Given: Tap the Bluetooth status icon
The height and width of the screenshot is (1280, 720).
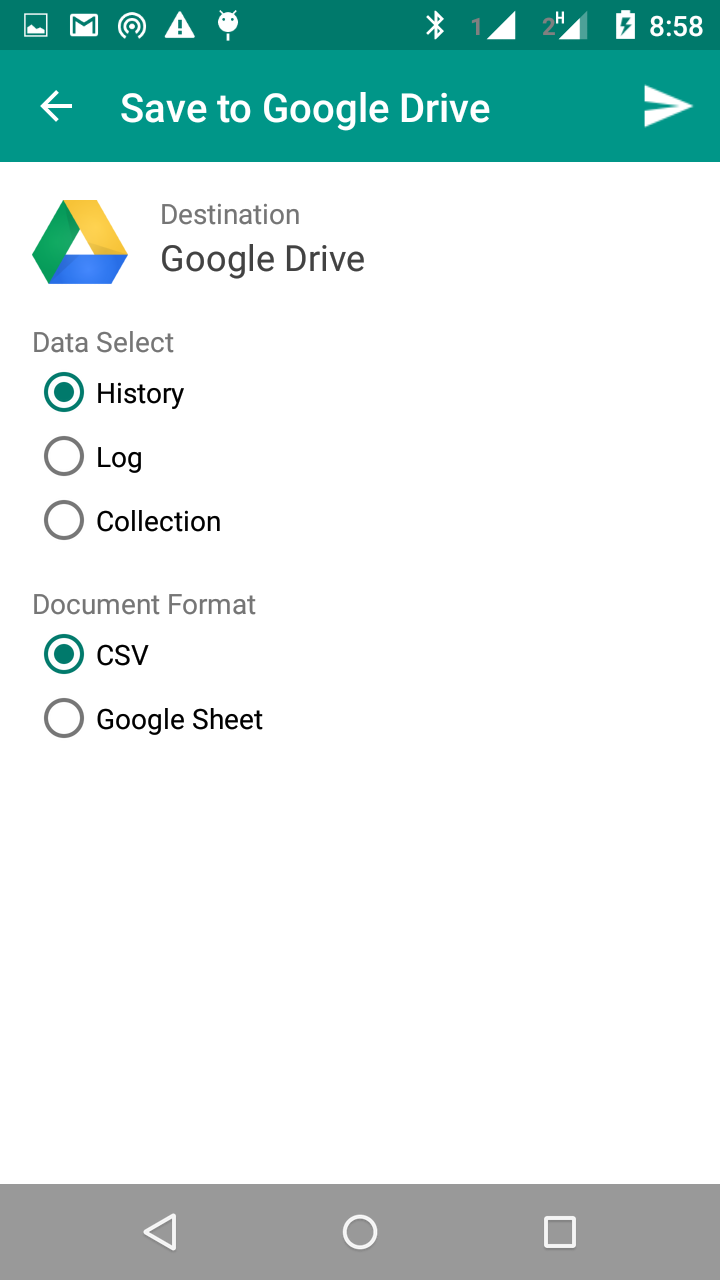Looking at the screenshot, I should pyautogui.click(x=435, y=25).
